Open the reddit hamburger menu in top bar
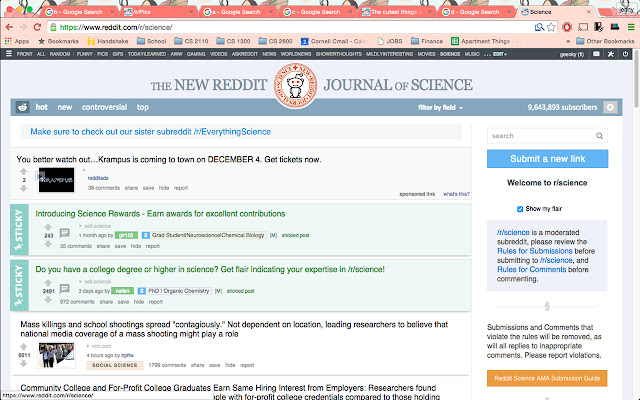This screenshot has height=400, width=640. click(x=9, y=53)
